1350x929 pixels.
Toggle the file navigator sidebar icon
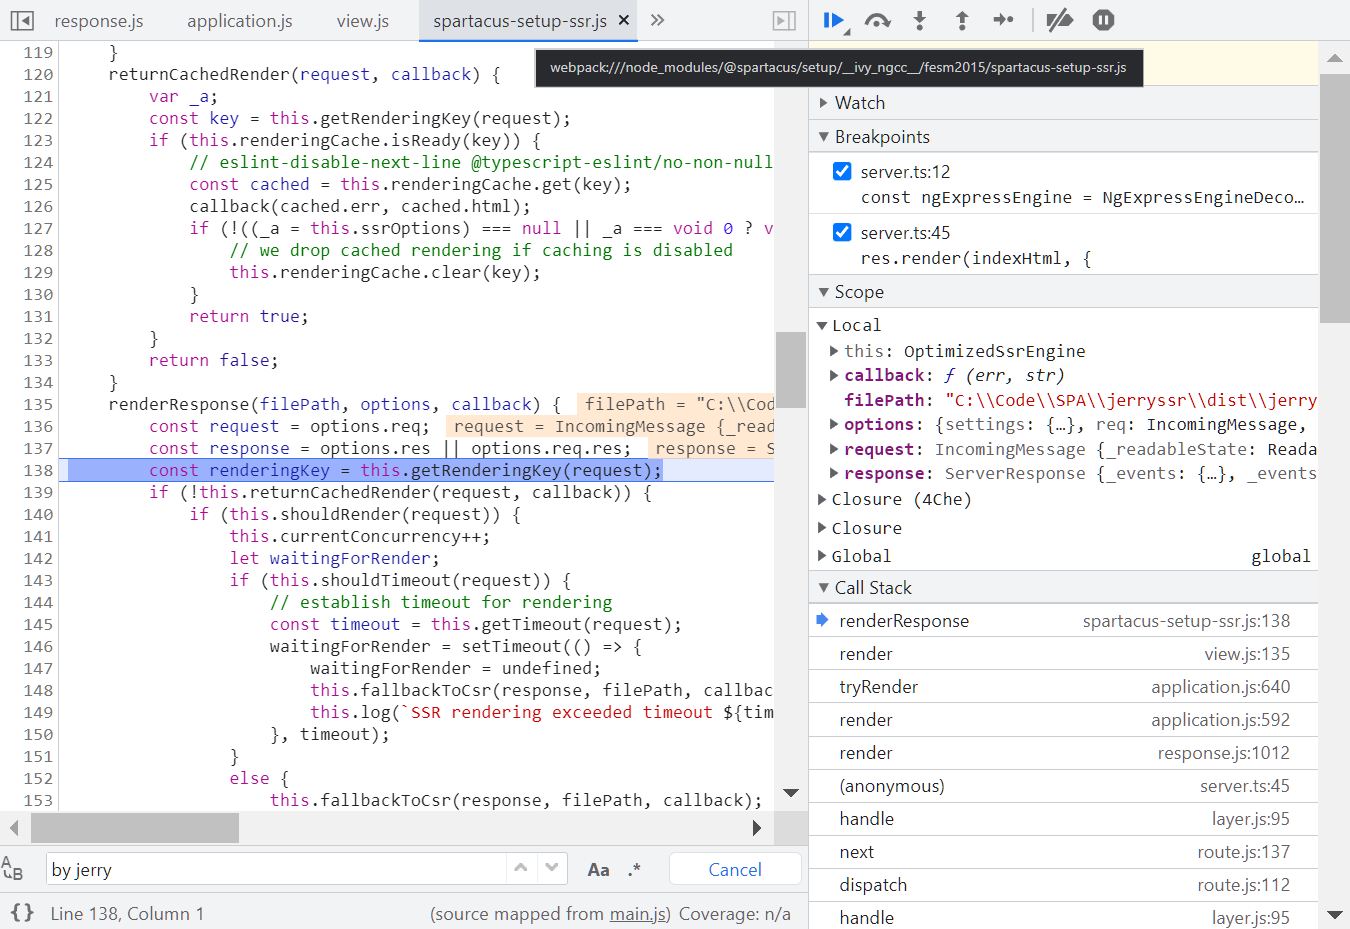[22, 20]
